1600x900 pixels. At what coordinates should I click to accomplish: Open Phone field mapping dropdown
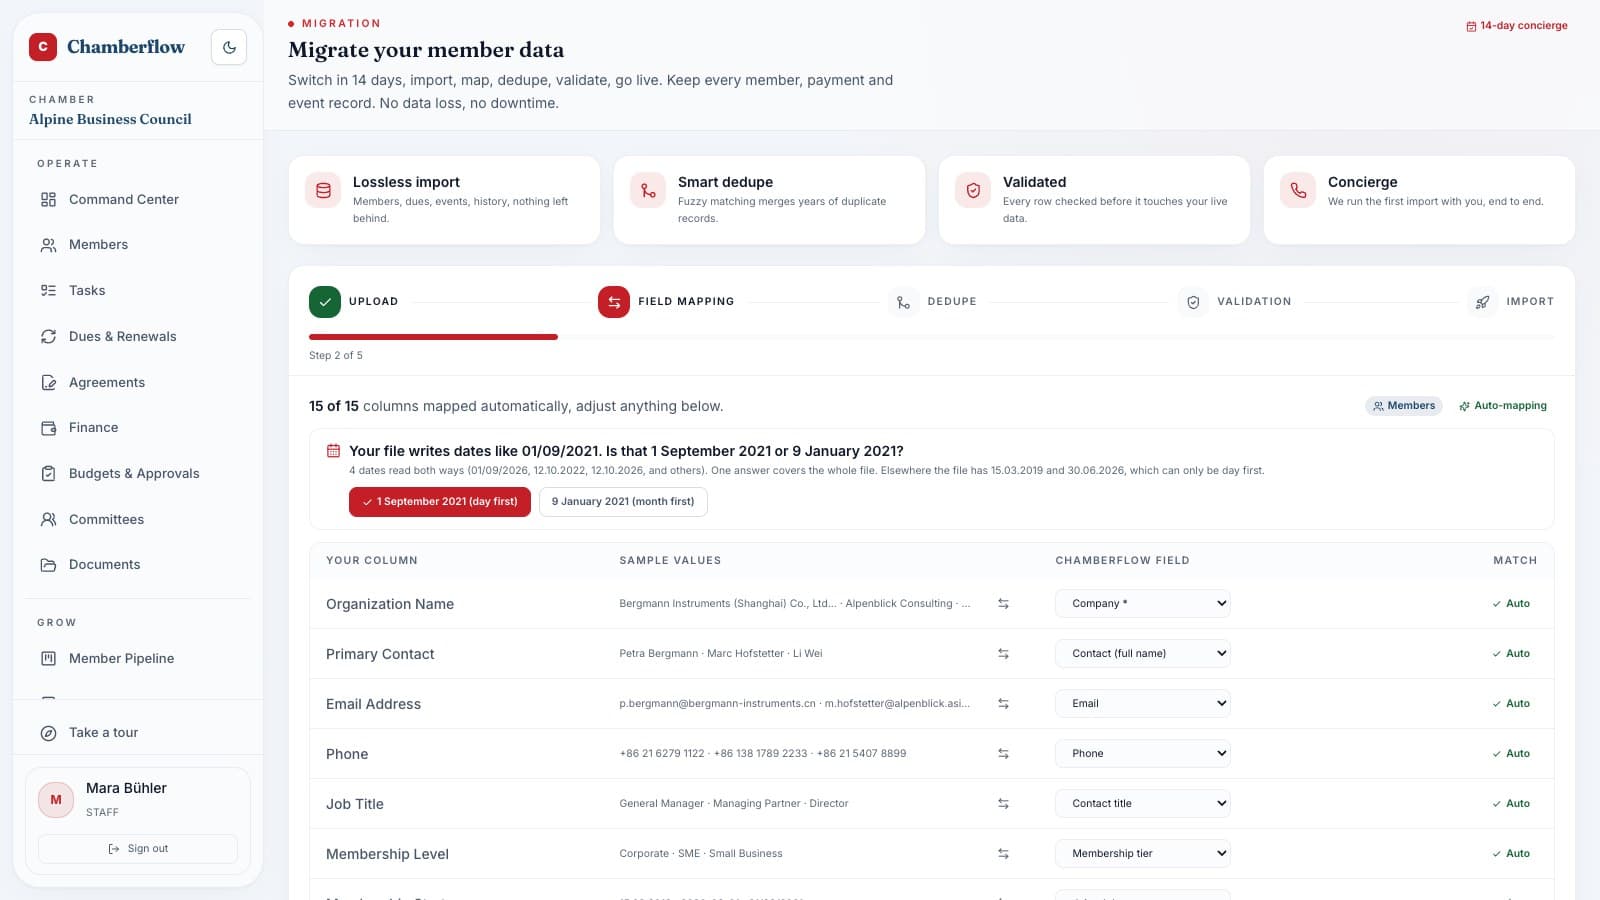(x=1143, y=753)
